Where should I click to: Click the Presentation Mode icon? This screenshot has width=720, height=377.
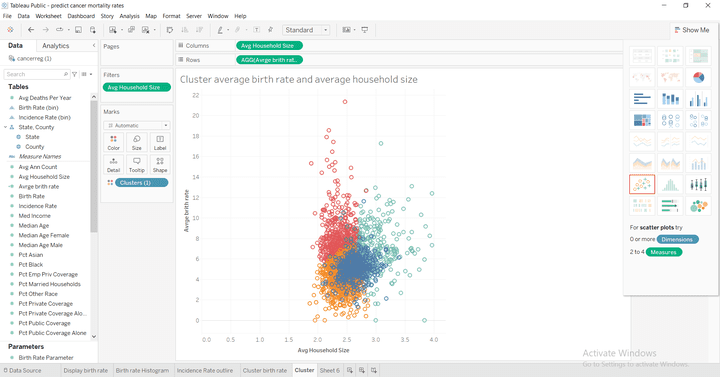click(x=365, y=30)
